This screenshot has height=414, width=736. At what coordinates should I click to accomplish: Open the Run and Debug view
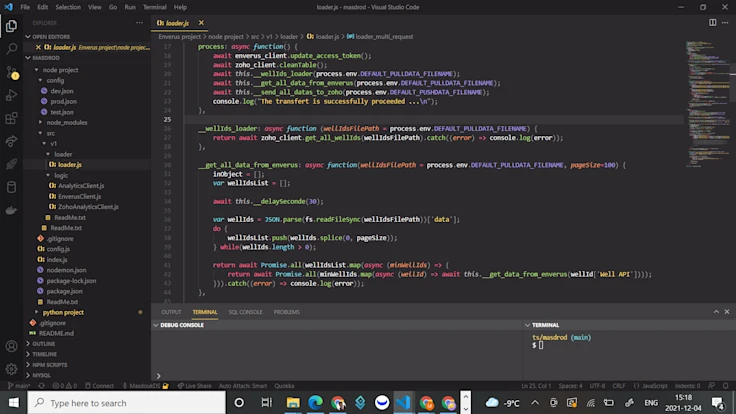(11, 95)
